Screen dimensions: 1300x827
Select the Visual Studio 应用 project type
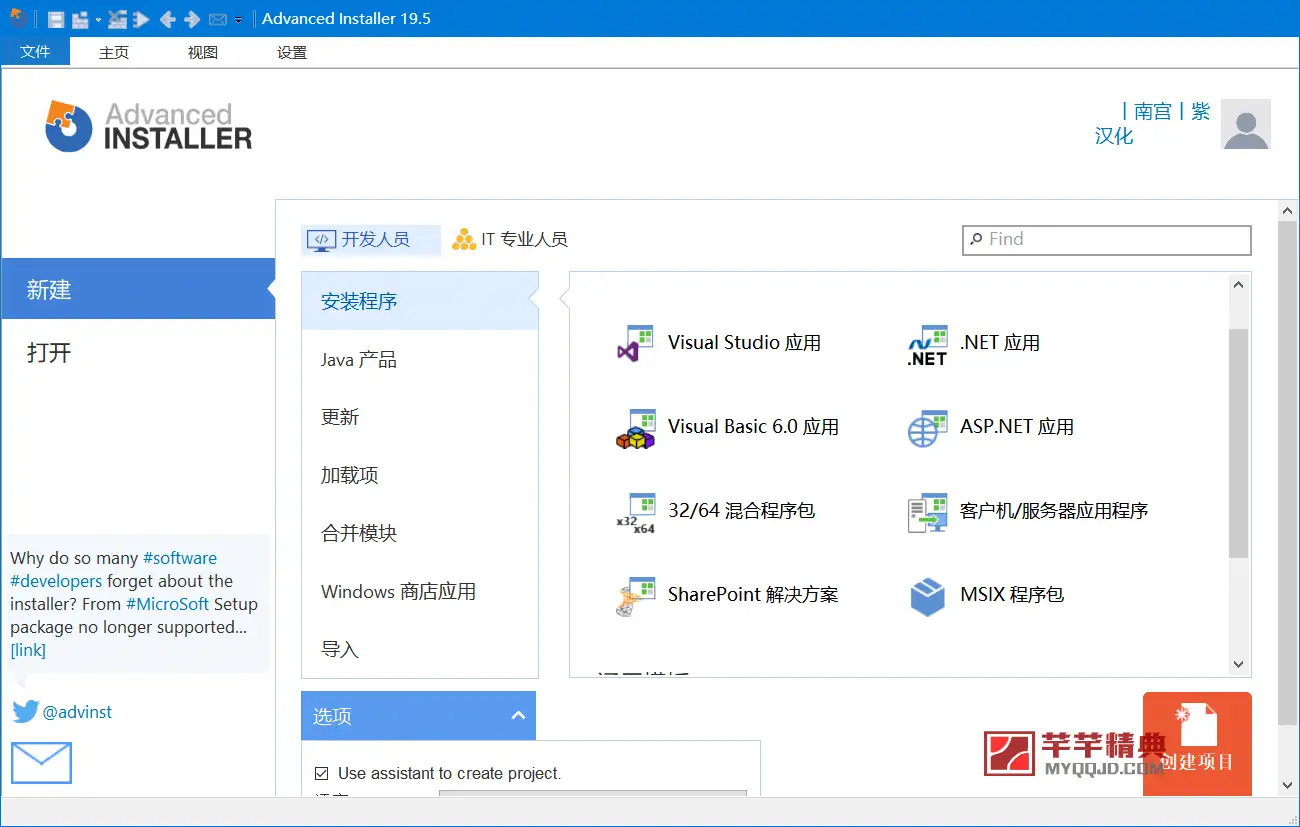click(744, 342)
